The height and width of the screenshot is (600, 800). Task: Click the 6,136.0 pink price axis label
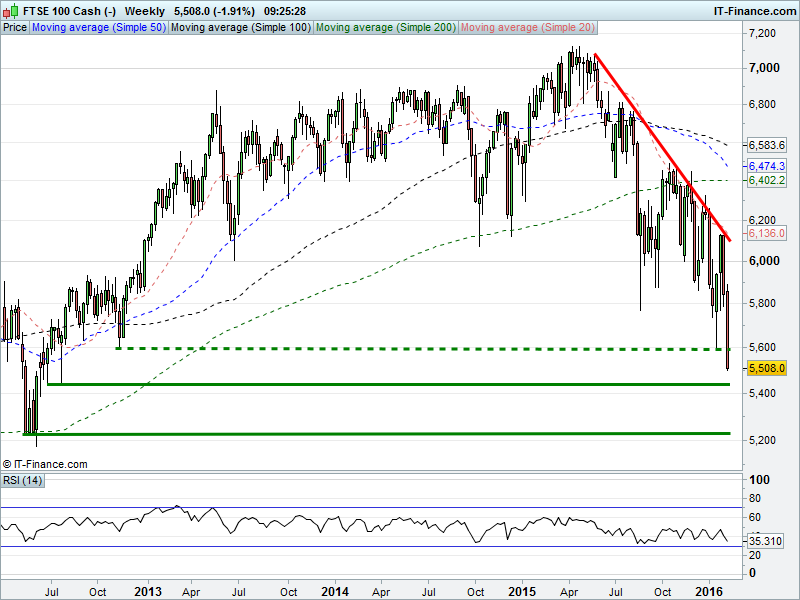[x=767, y=233]
